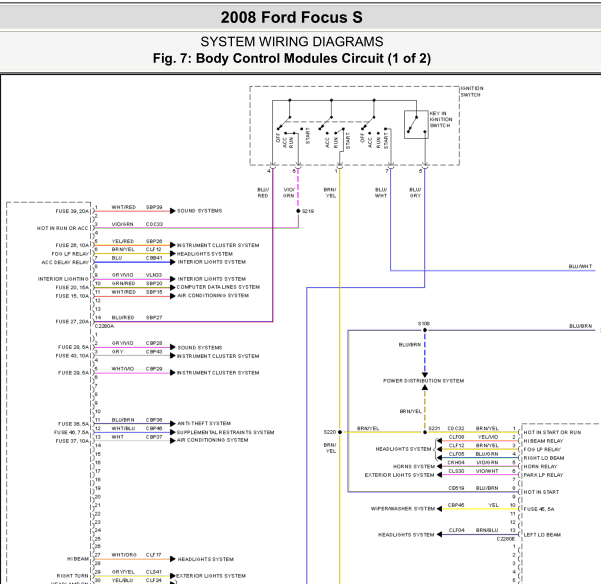The height and width of the screenshot is (584, 601).
Task: Click the 'RIGHT TURN' label
Action: (72, 576)
